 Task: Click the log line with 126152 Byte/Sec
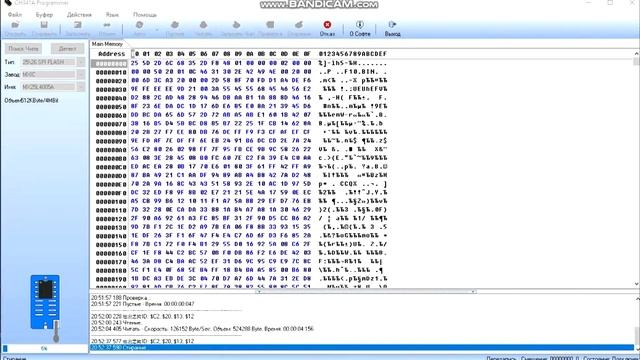(x=202, y=329)
